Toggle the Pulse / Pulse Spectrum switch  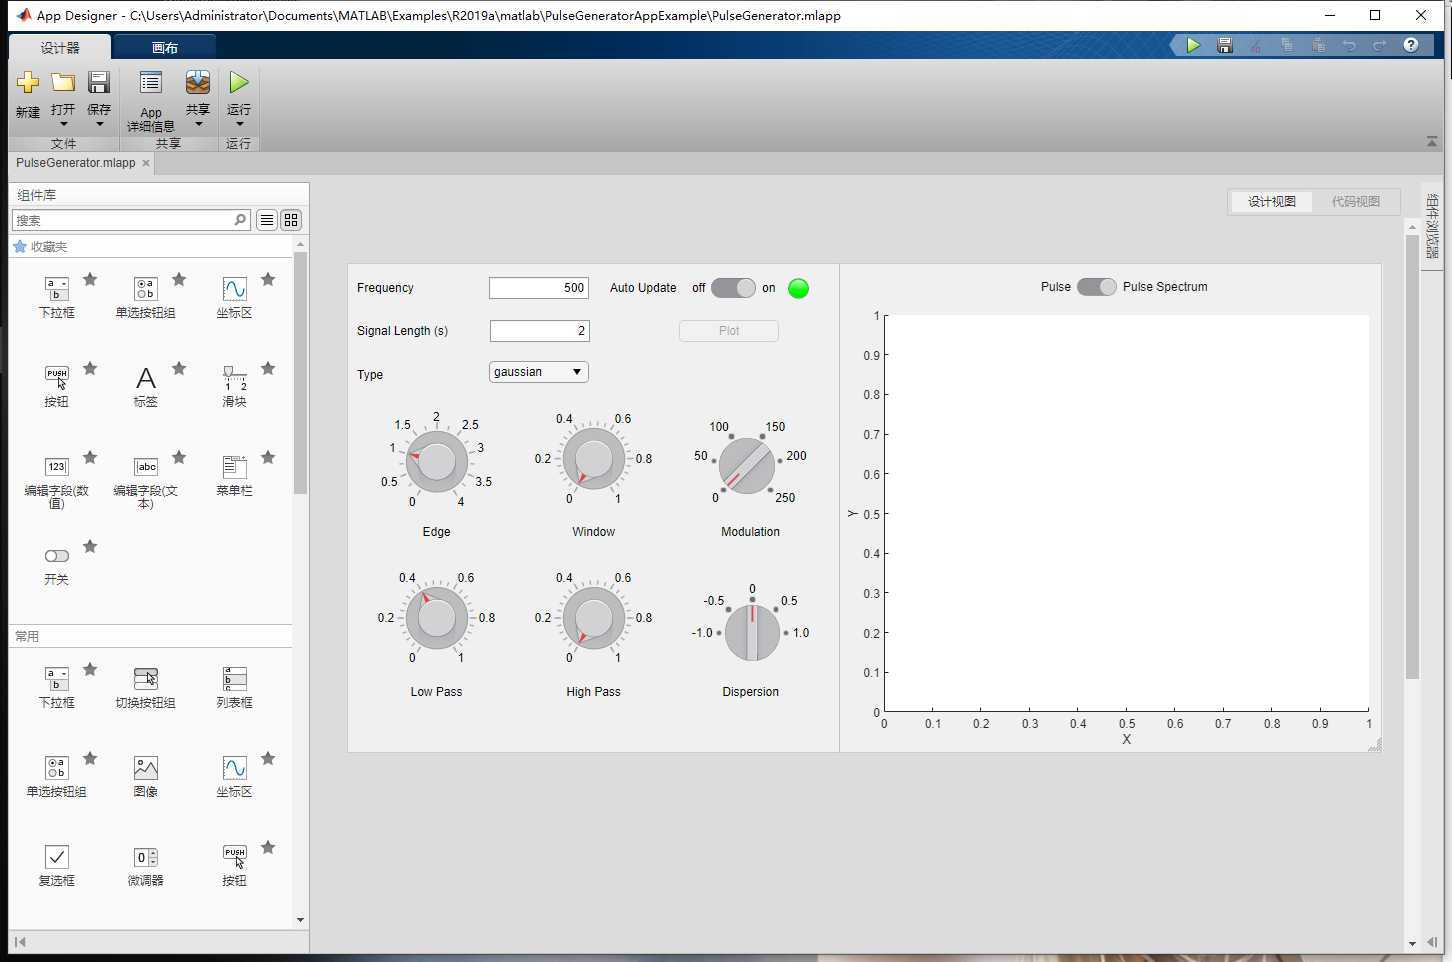1097,286
